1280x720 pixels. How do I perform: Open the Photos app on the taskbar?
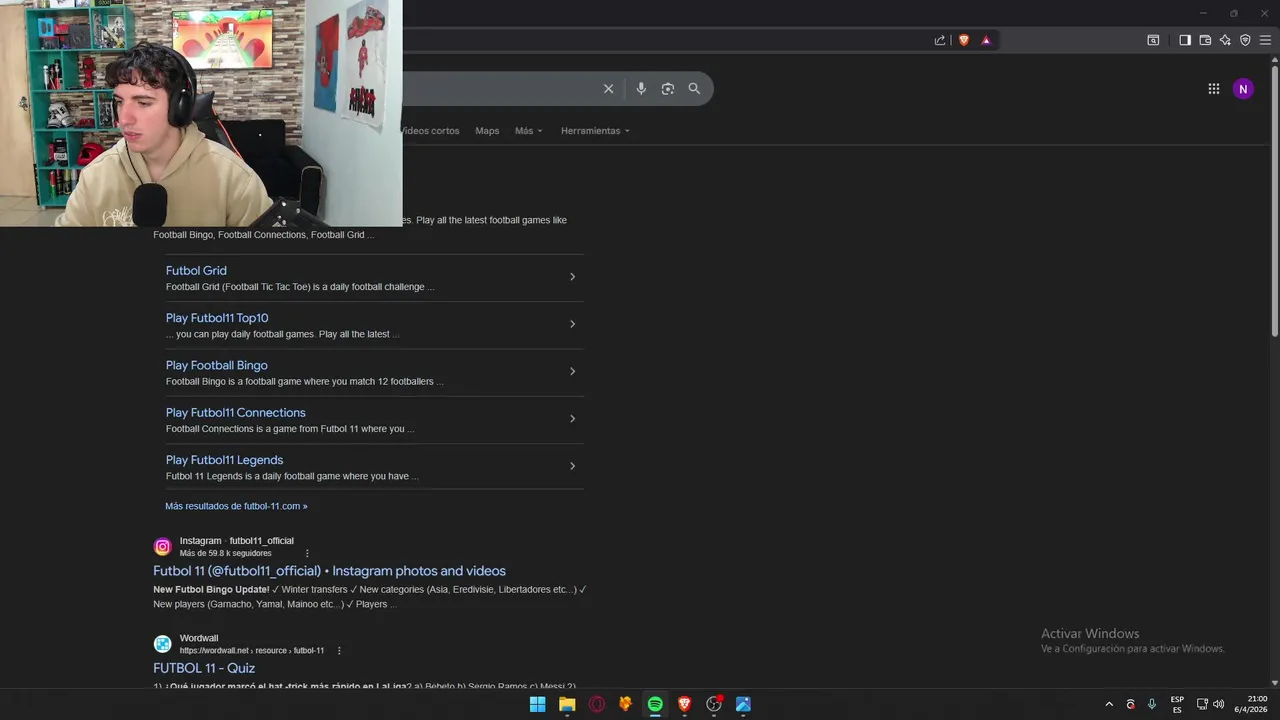[x=743, y=704]
